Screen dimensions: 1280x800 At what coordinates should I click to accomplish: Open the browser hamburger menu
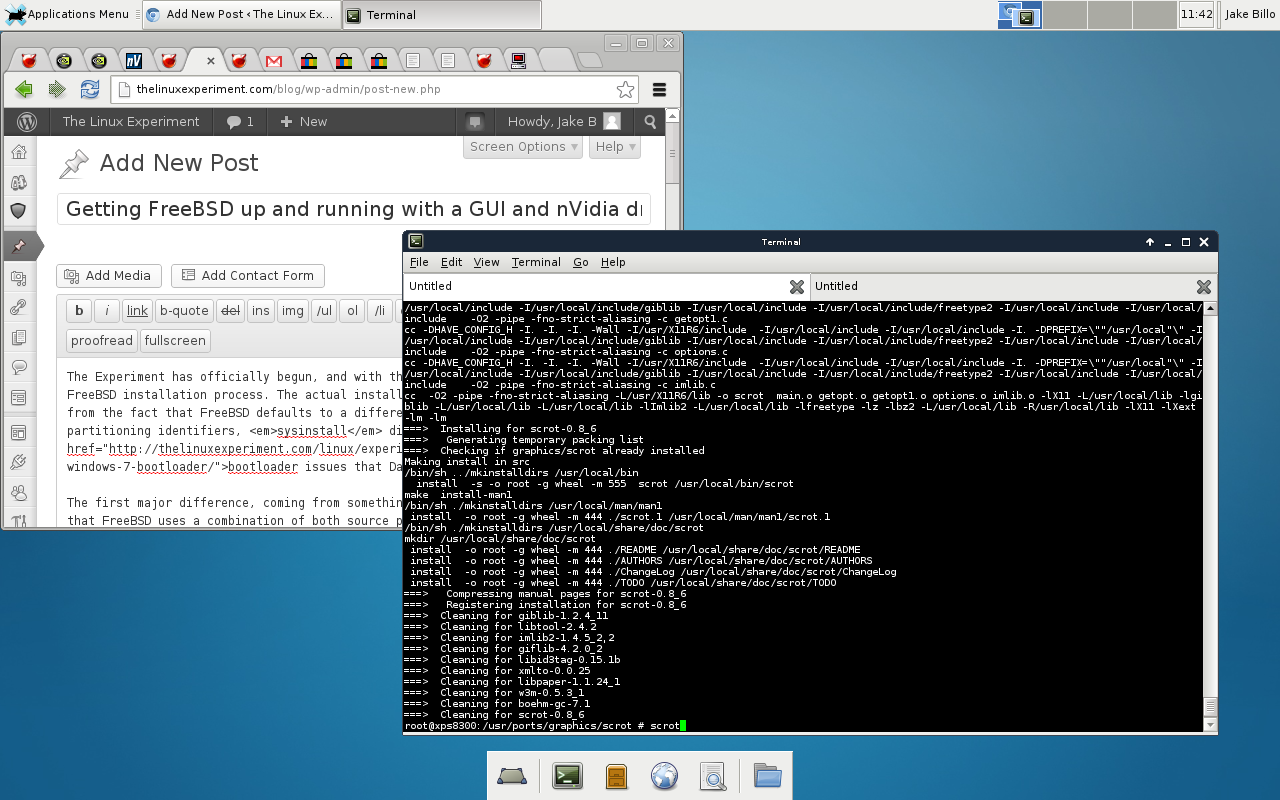660,89
